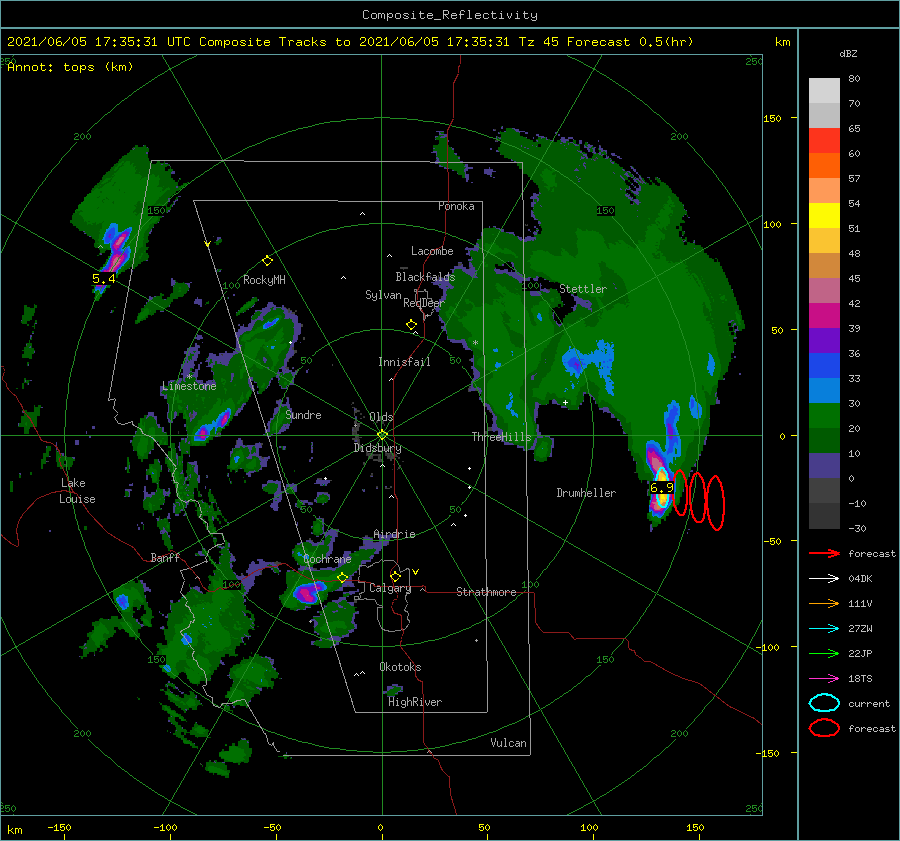Click the UTC Composite Tracks timestamp header

[x=350, y=42]
